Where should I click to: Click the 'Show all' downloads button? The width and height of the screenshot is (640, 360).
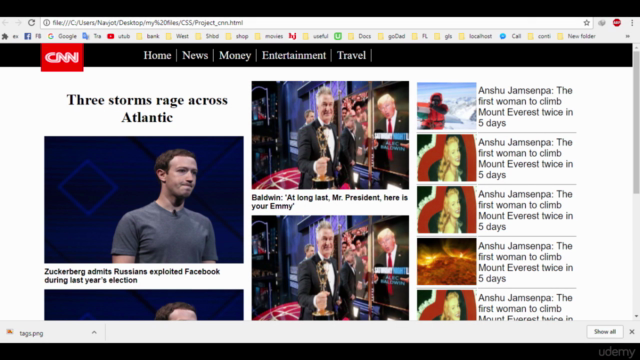[x=605, y=332]
